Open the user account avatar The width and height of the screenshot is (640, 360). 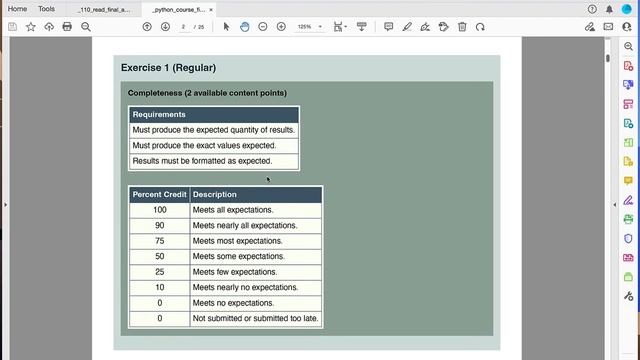coord(627,9)
